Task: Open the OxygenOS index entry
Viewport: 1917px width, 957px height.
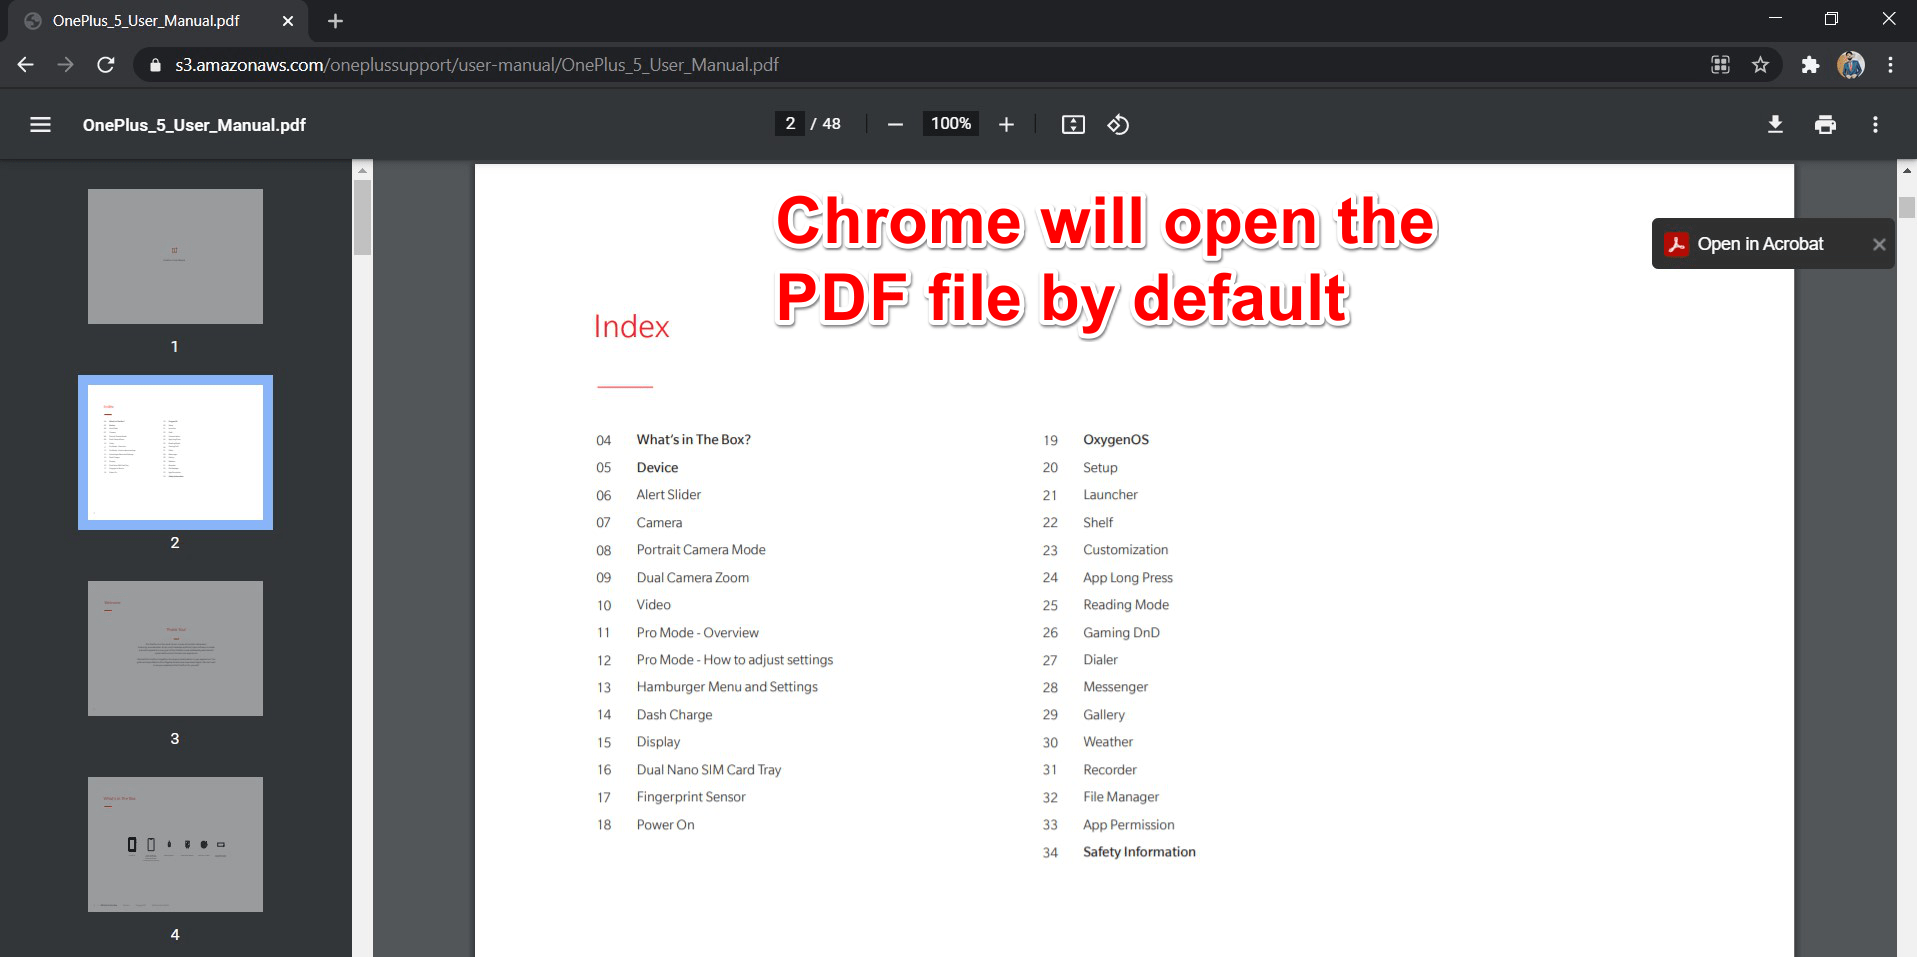Action: (1116, 440)
